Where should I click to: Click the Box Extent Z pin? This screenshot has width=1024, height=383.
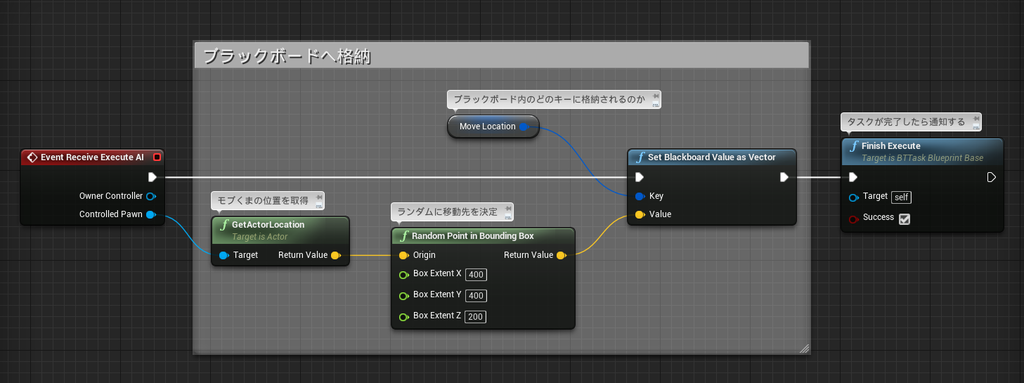coord(404,316)
